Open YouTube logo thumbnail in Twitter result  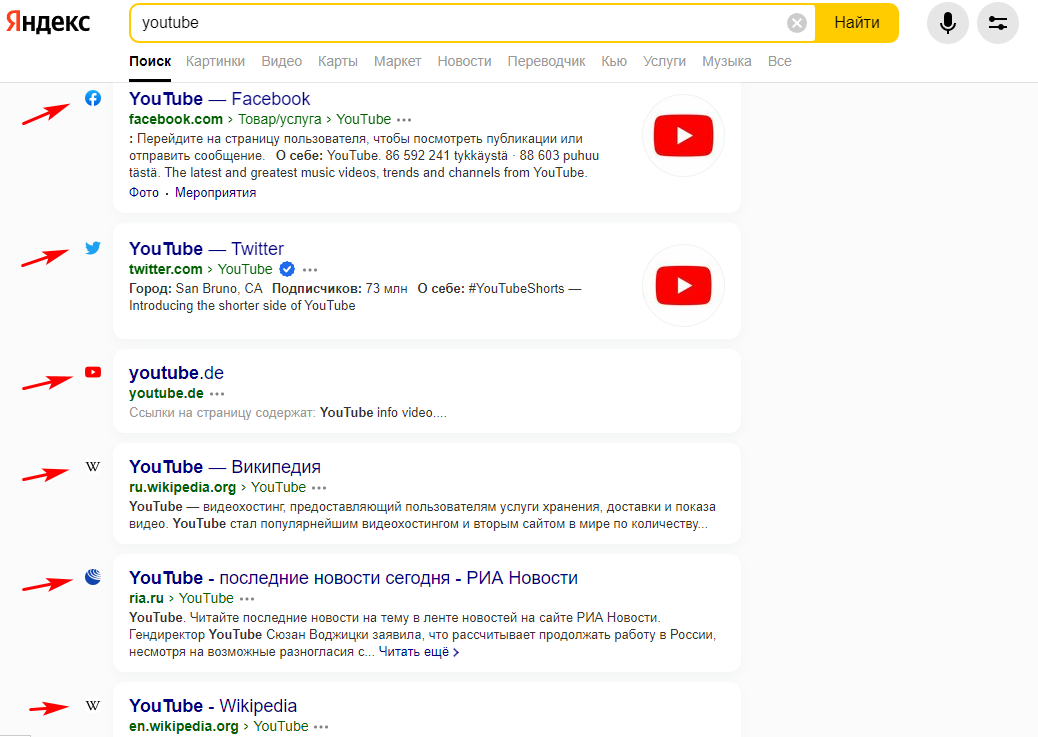tap(683, 285)
